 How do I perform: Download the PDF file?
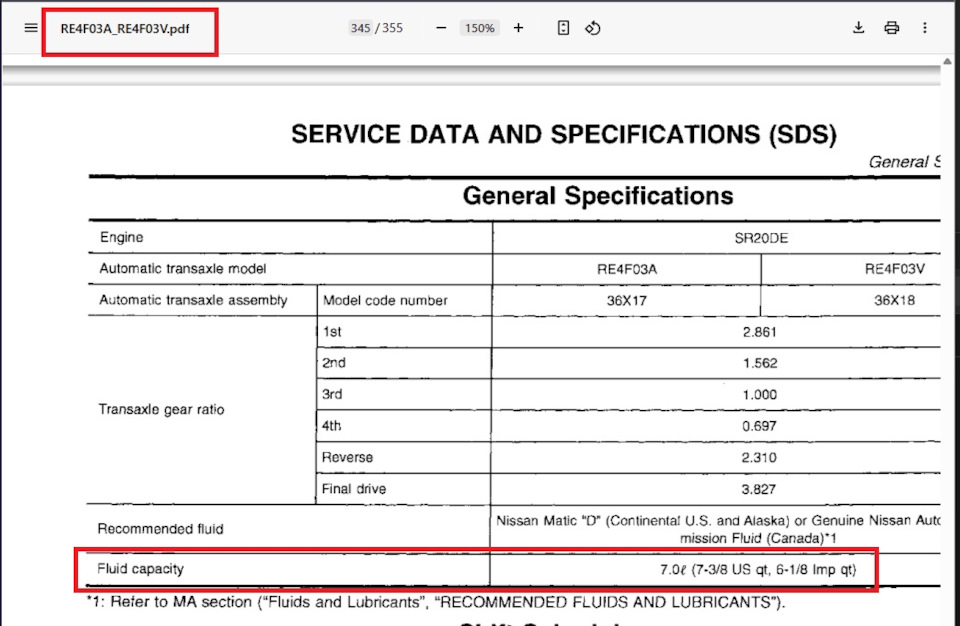coord(858,28)
